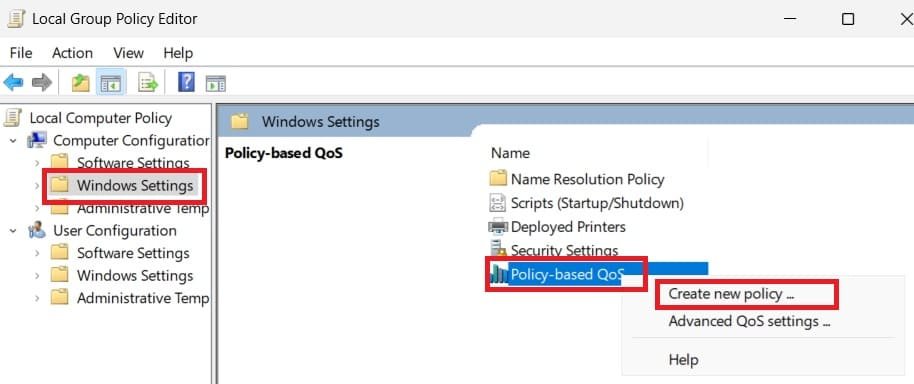Click the Windows Settings header folder icon
The image size is (914, 384).
(x=240, y=122)
